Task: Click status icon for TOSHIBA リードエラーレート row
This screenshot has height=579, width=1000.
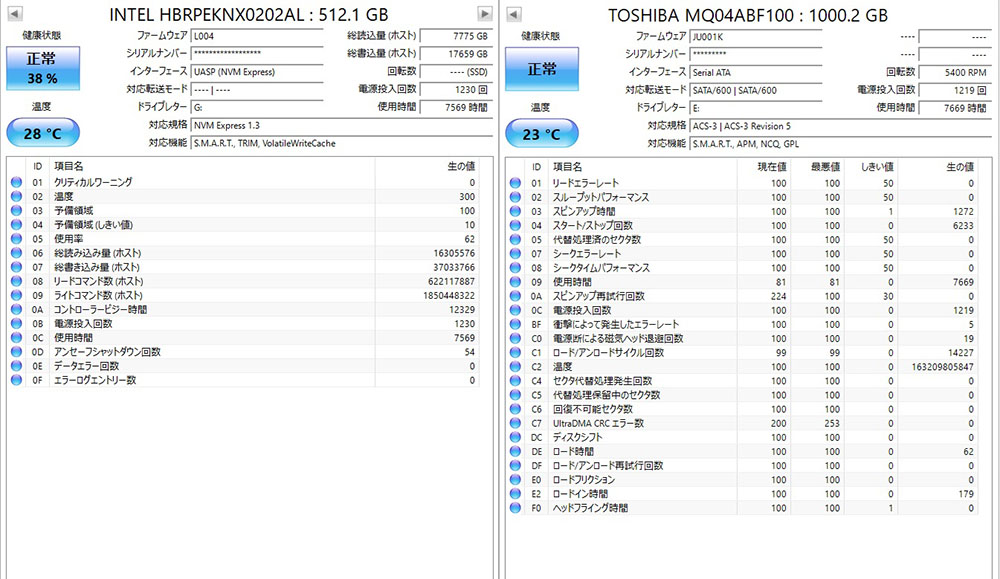Action: [515, 183]
